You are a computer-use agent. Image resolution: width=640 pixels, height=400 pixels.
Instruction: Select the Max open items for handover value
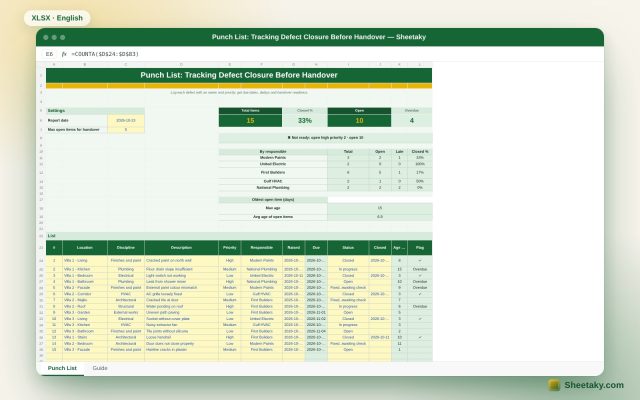coord(126,129)
